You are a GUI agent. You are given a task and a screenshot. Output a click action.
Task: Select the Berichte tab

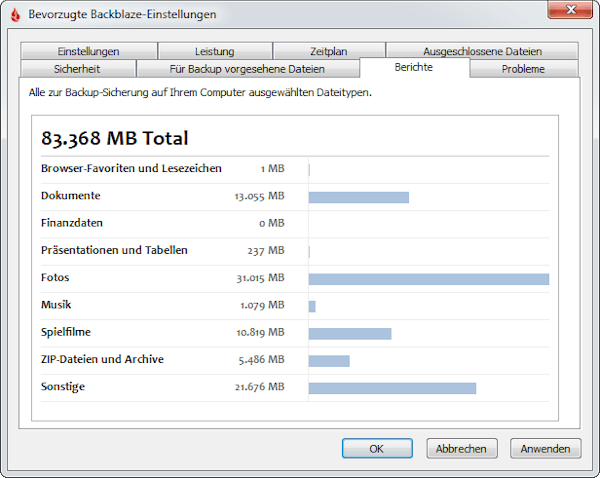[x=414, y=67]
